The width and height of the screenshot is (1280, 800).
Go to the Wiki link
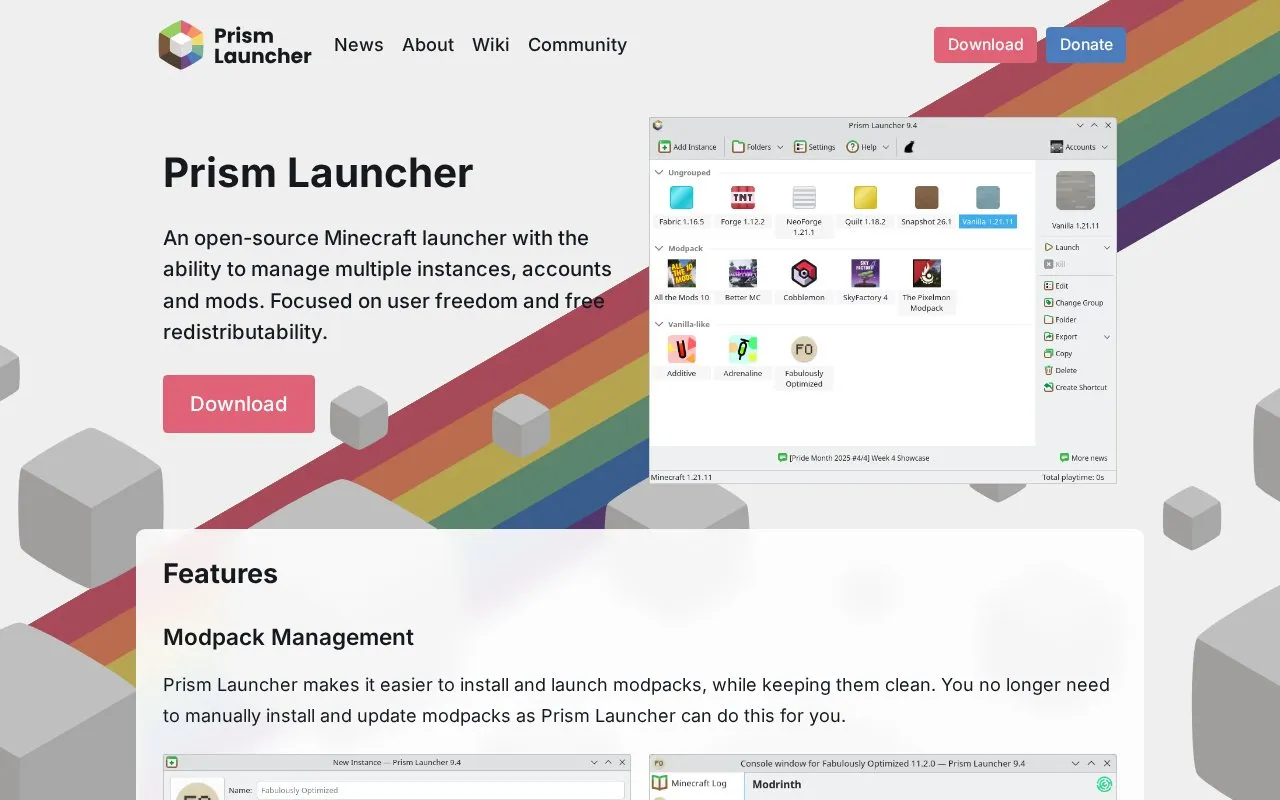[x=491, y=45]
